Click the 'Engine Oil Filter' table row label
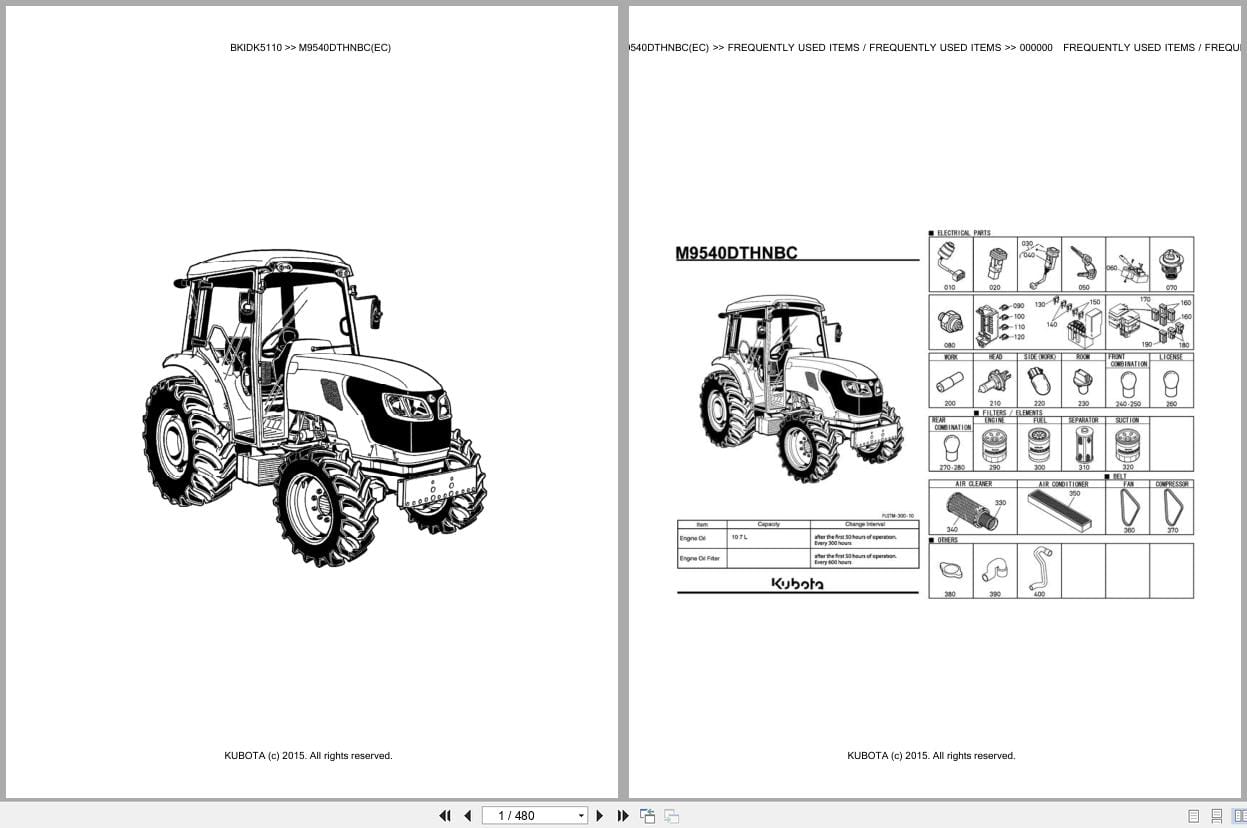This screenshot has height=828, width=1247. coord(700,558)
